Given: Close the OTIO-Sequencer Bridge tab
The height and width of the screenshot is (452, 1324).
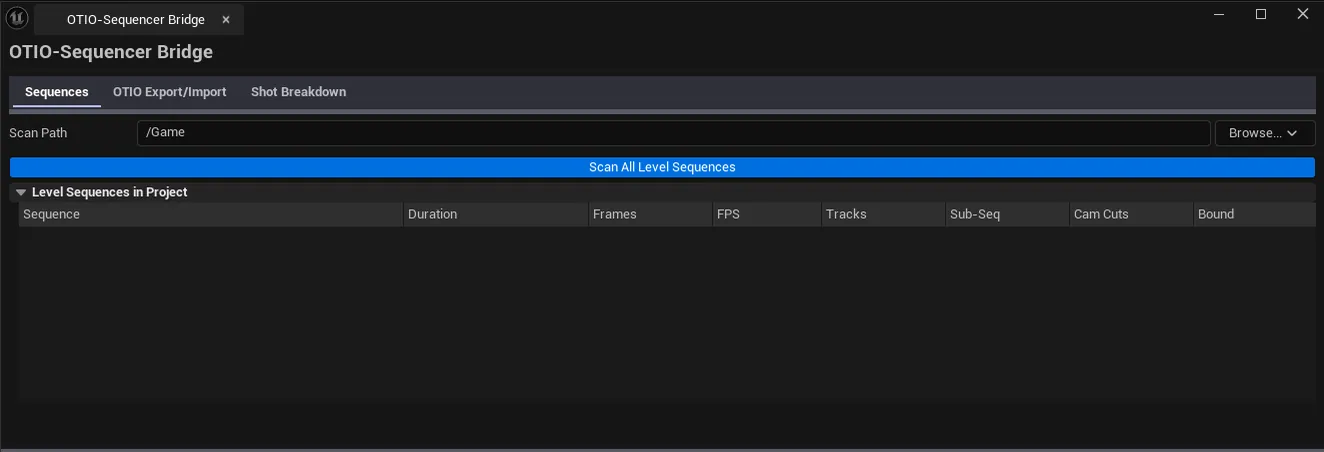Looking at the screenshot, I should [226, 20].
